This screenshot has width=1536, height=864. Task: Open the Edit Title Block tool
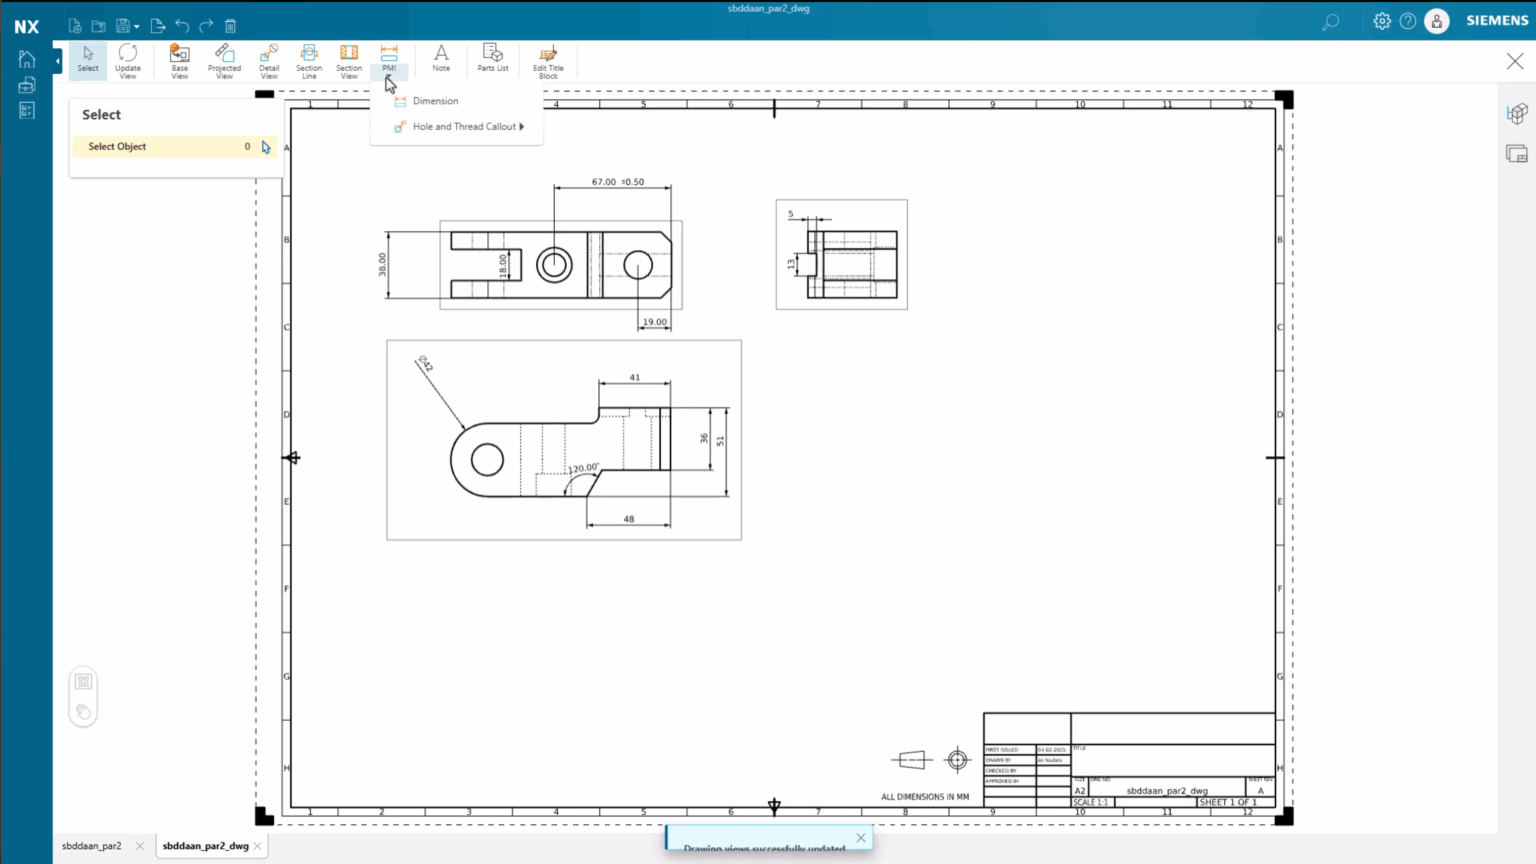coord(548,60)
